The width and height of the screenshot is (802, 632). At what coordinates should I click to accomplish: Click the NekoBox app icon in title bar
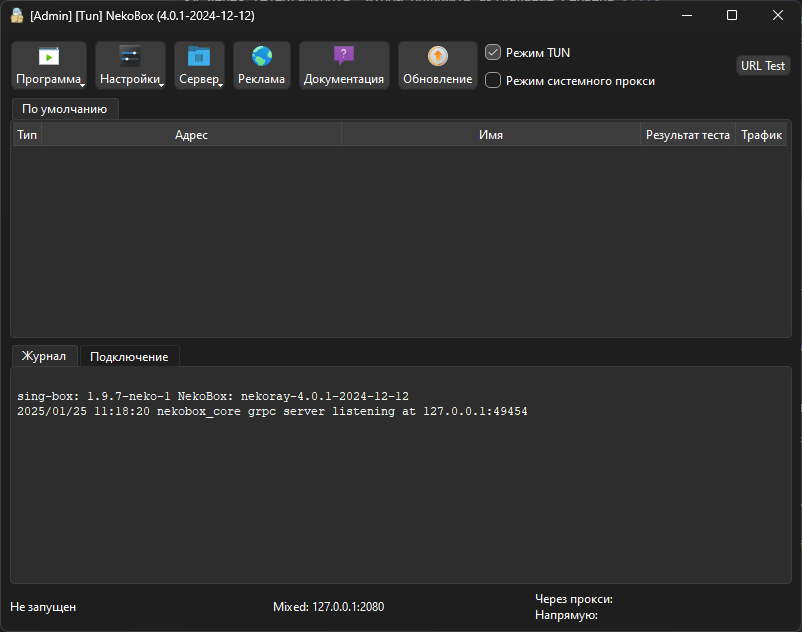coord(17,15)
